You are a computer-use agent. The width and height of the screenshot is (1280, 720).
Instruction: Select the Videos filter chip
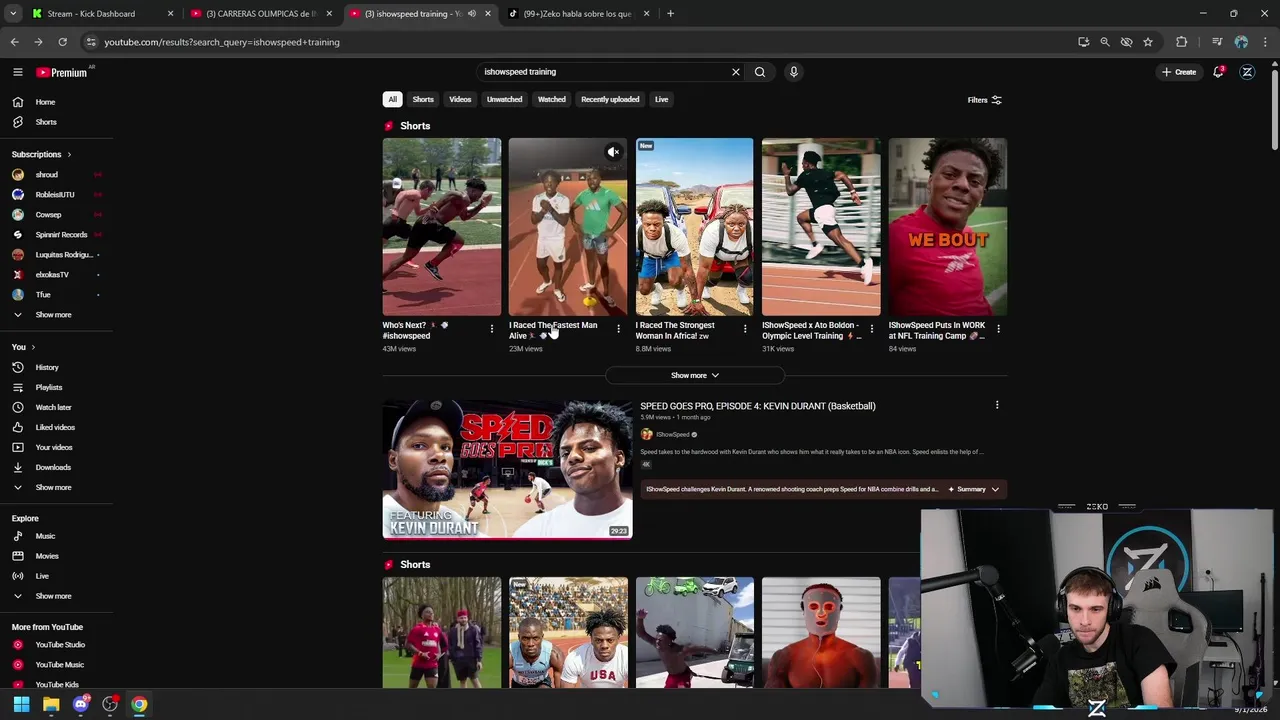coord(460,99)
